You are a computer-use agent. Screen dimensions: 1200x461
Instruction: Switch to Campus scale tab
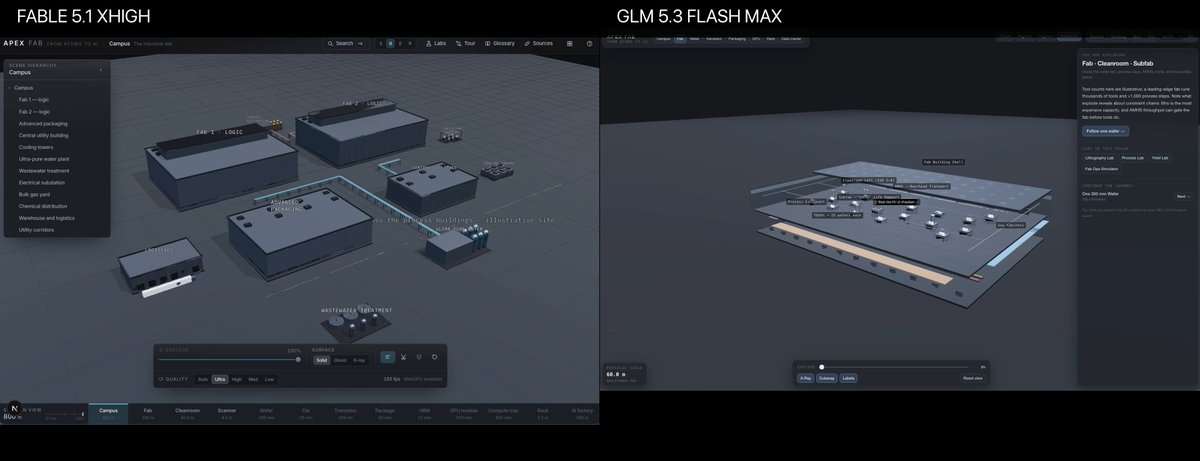[108, 413]
